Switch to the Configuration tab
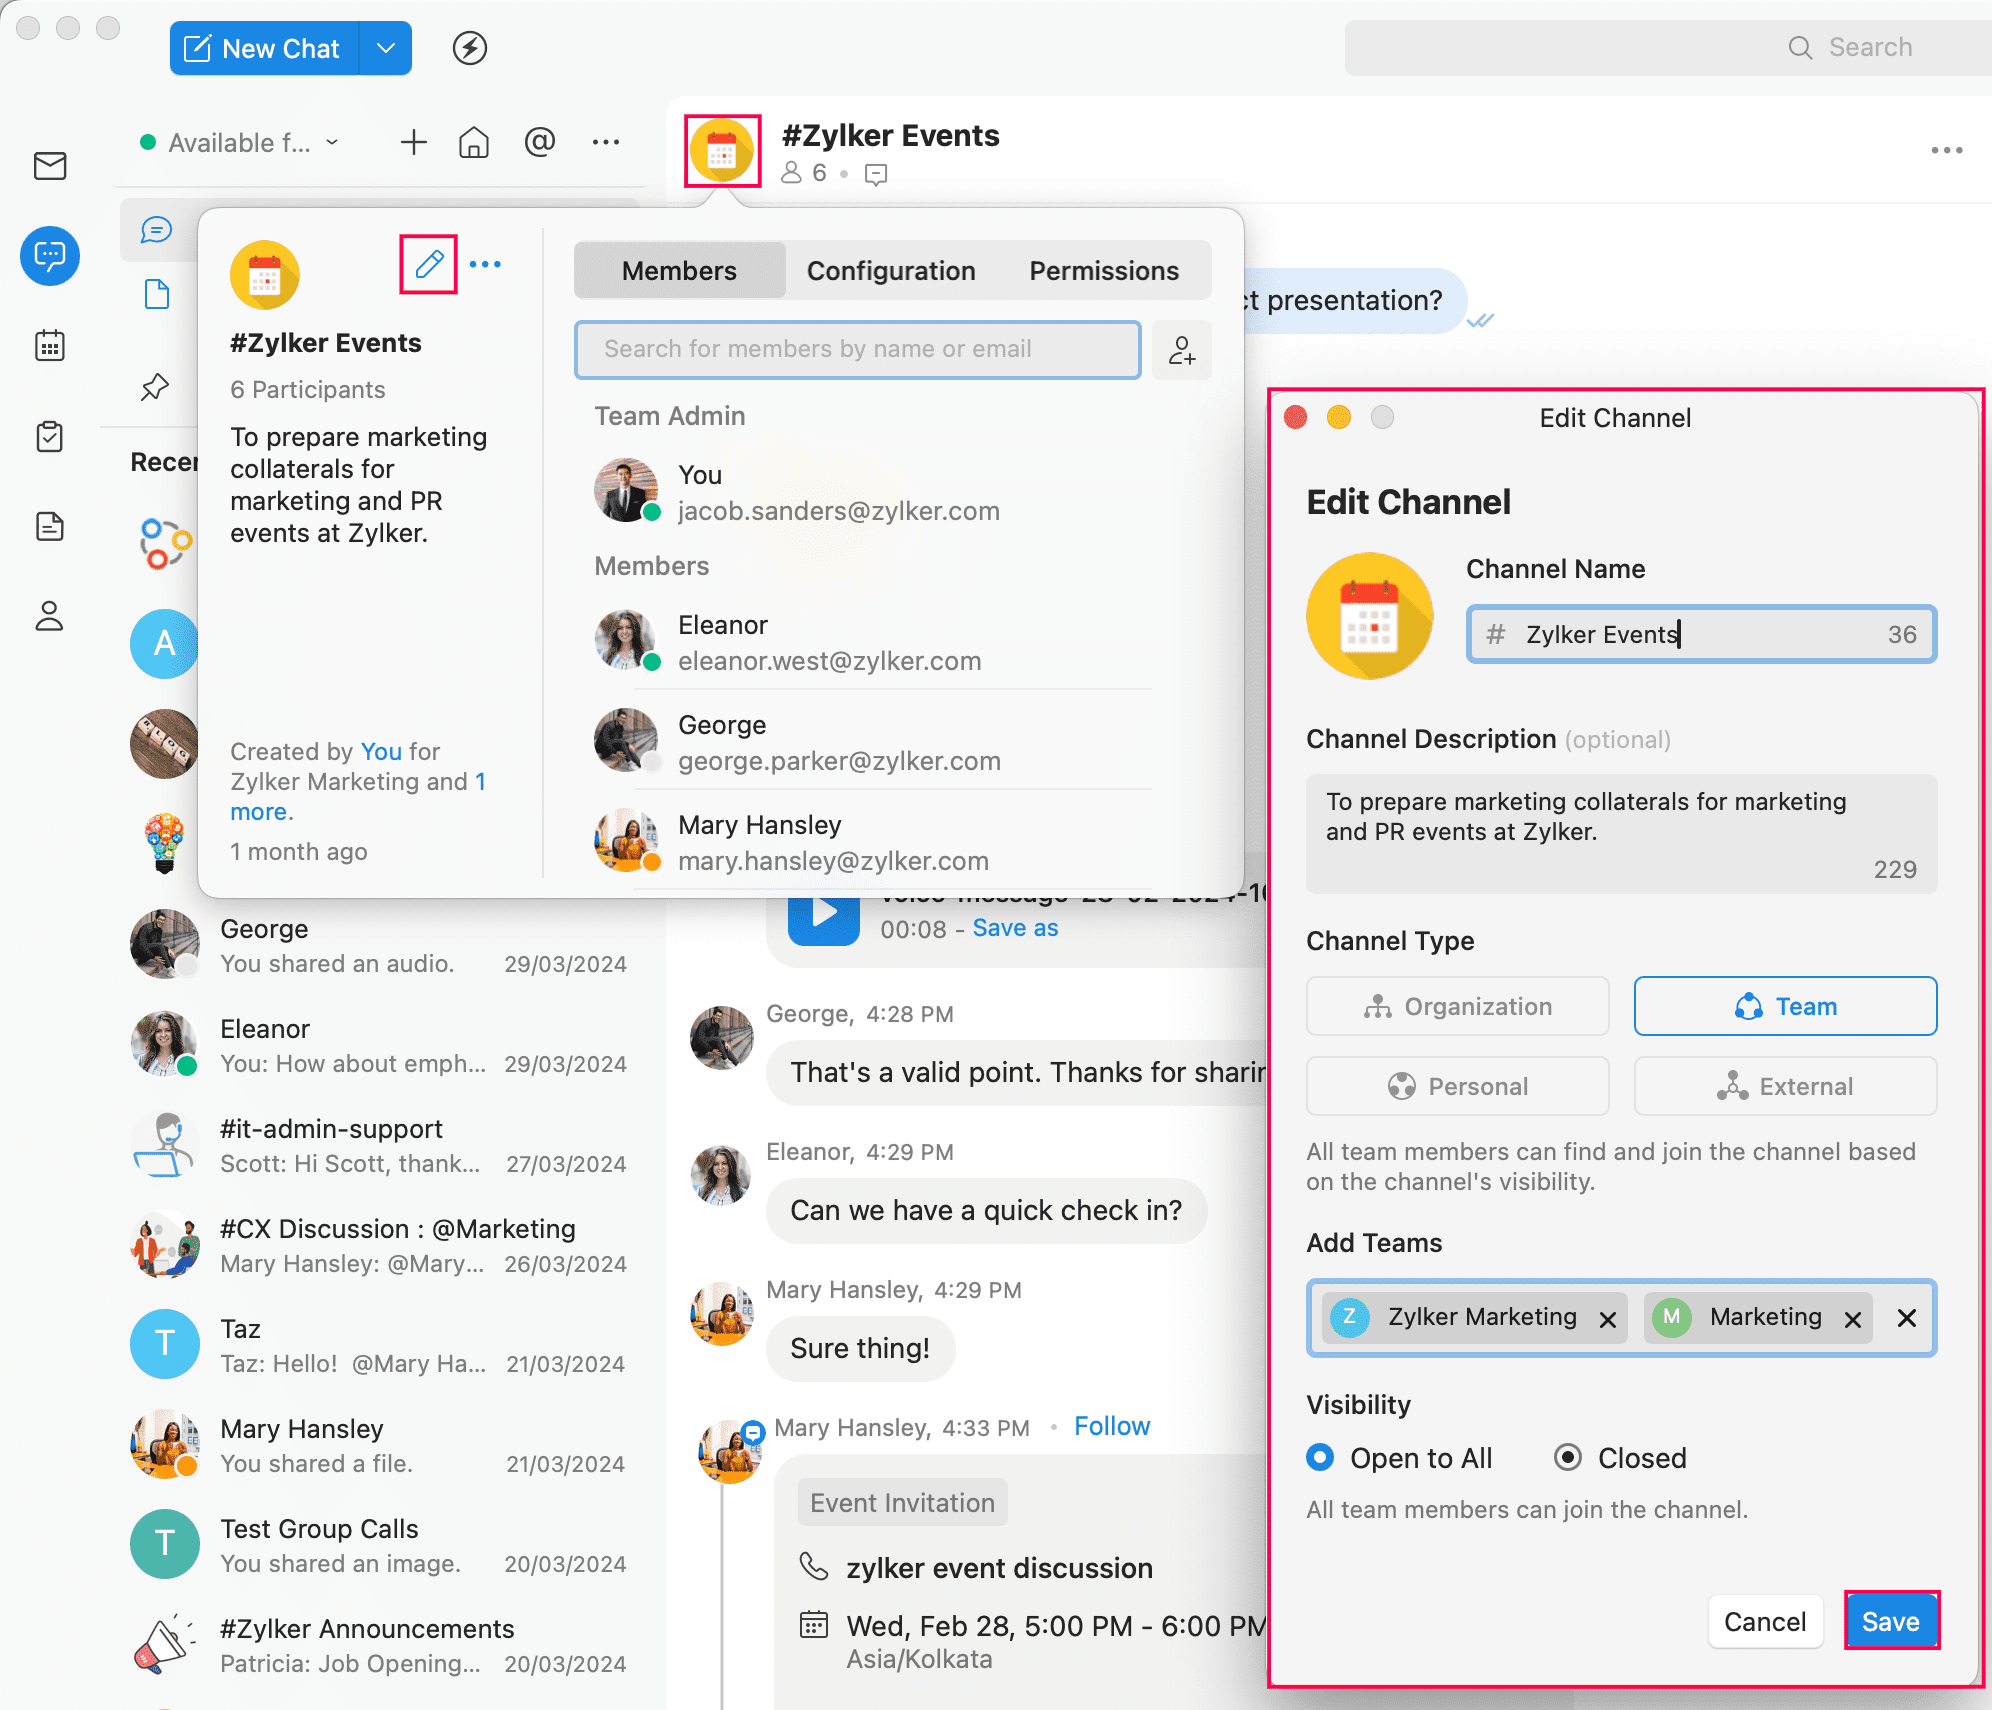The image size is (1992, 1710). point(890,271)
